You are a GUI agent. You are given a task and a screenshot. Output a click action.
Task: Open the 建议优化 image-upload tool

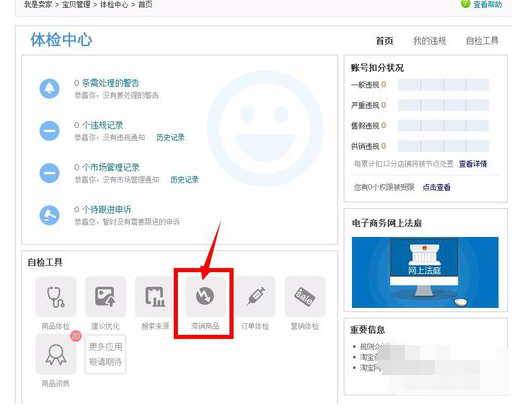coord(106,297)
